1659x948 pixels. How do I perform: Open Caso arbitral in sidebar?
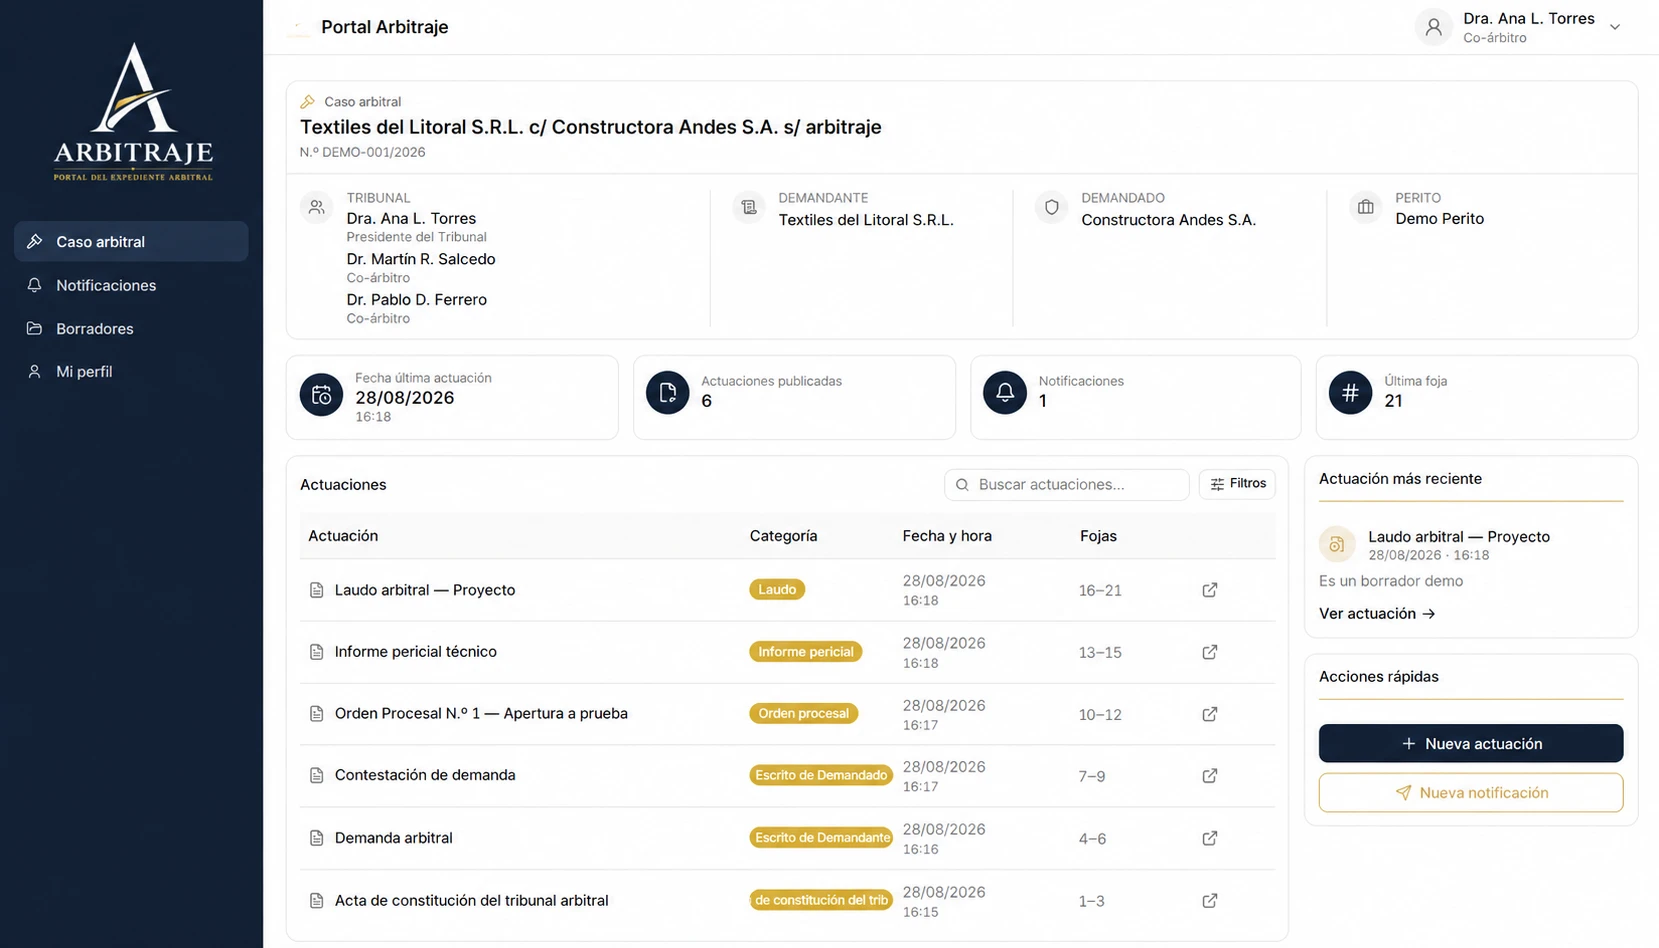[x=131, y=242]
